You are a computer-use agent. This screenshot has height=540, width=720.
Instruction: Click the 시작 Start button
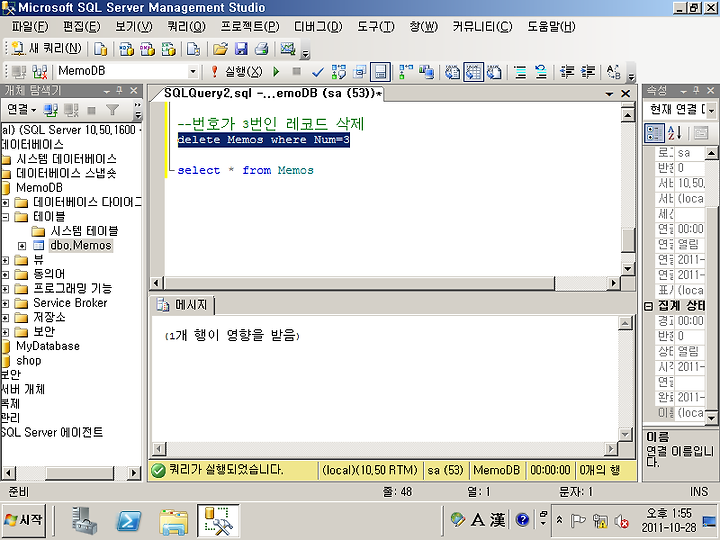(24, 520)
